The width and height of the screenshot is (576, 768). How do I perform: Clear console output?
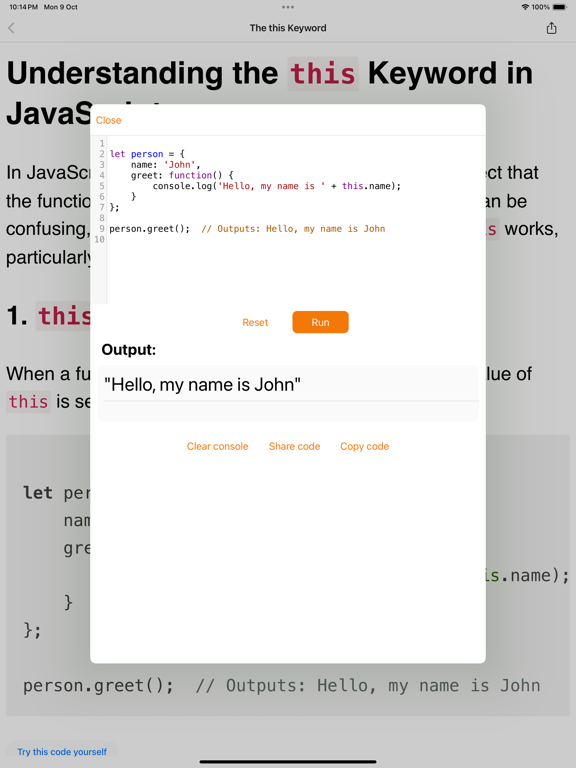click(217, 446)
